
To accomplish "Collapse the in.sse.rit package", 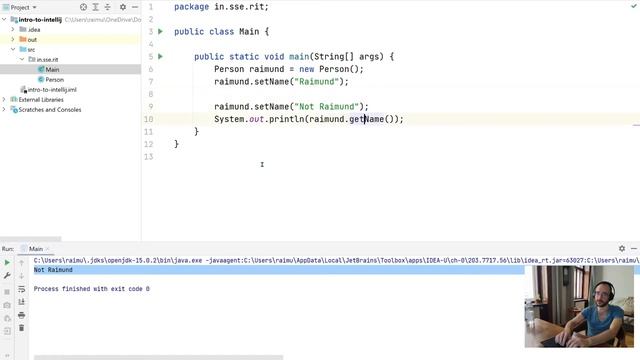I will click(22, 59).
